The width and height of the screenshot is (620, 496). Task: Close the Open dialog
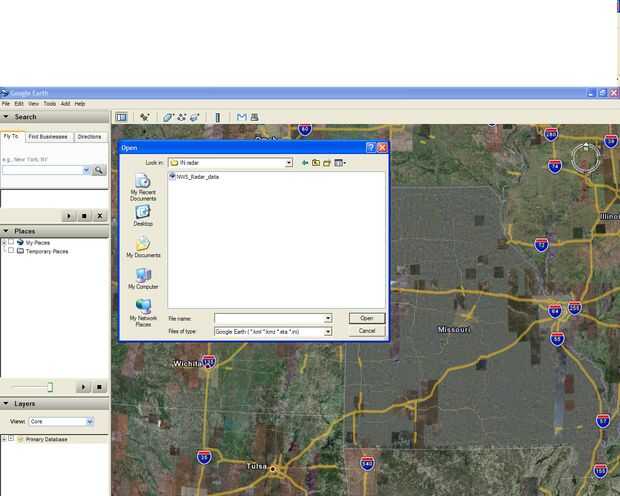click(x=382, y=148)
